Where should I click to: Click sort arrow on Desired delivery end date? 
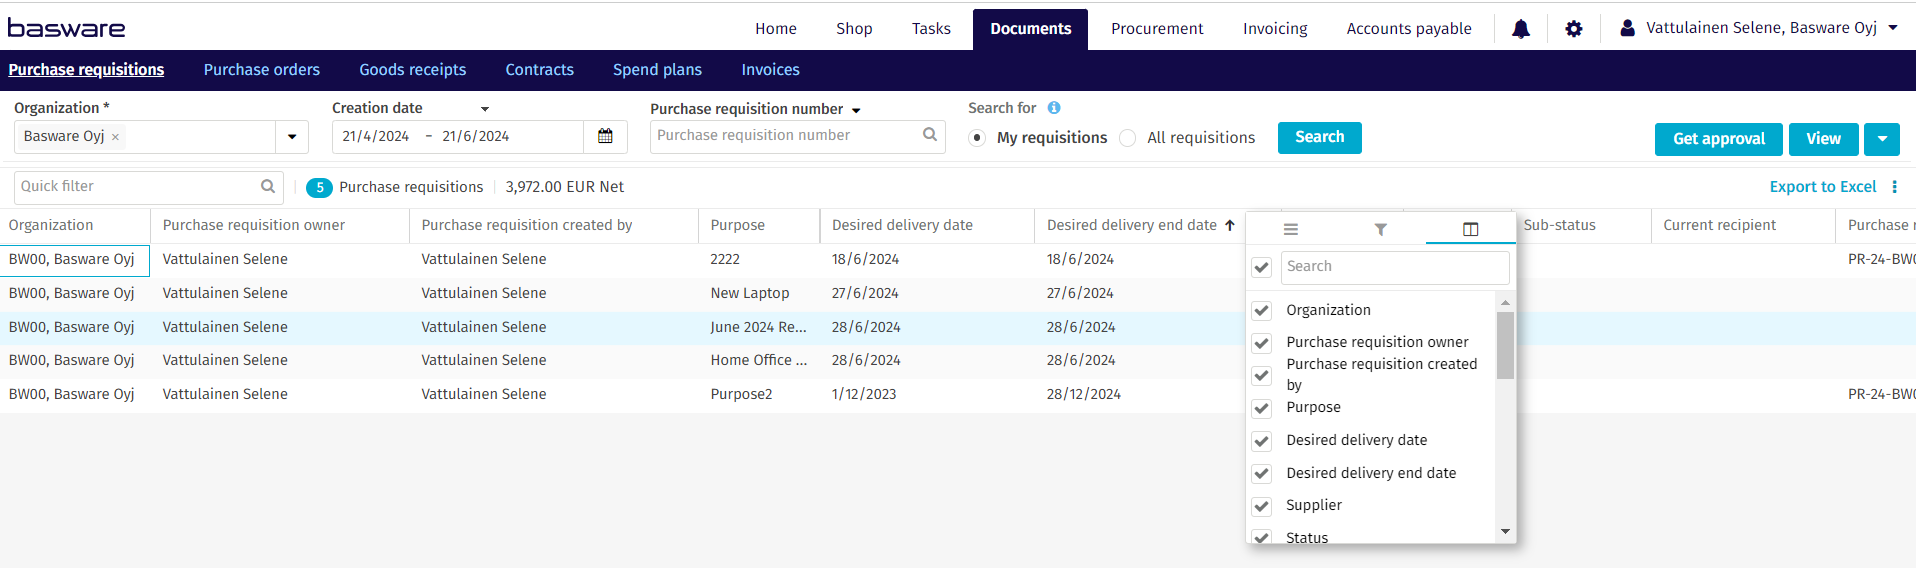coord(1230,225)
